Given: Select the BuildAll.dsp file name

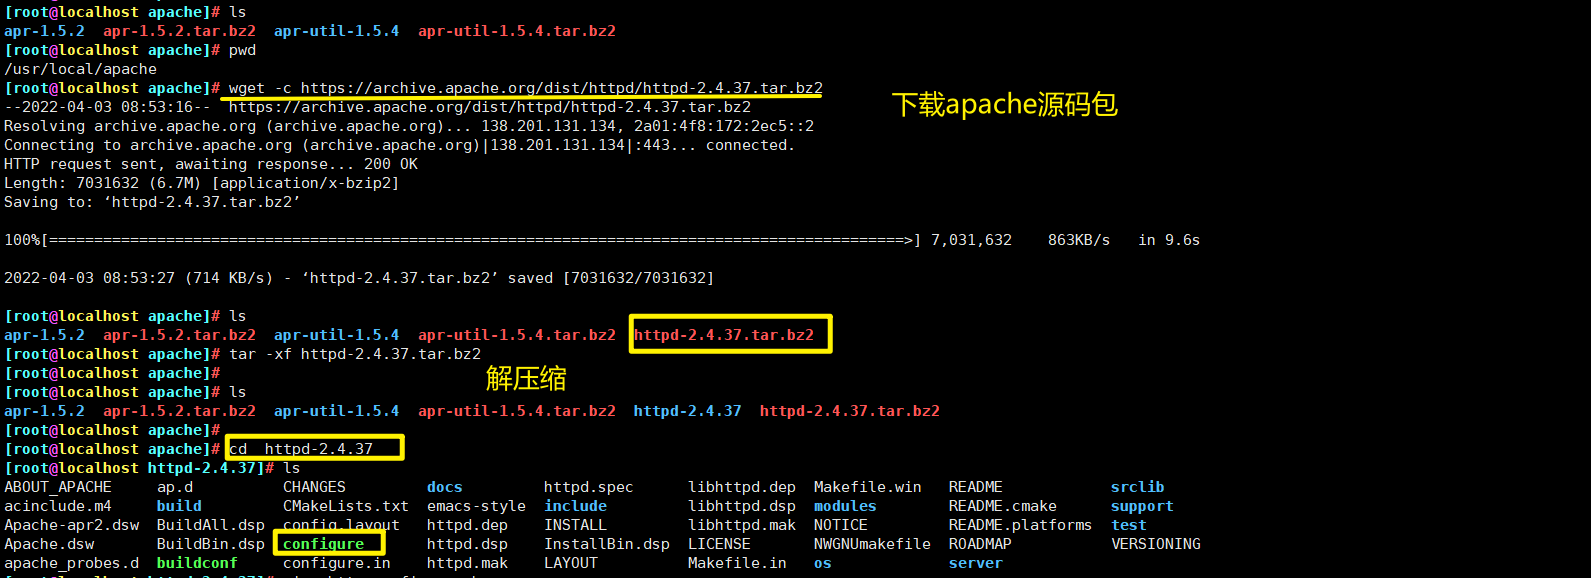Looking at the screenshot, I should click(211, 525).
